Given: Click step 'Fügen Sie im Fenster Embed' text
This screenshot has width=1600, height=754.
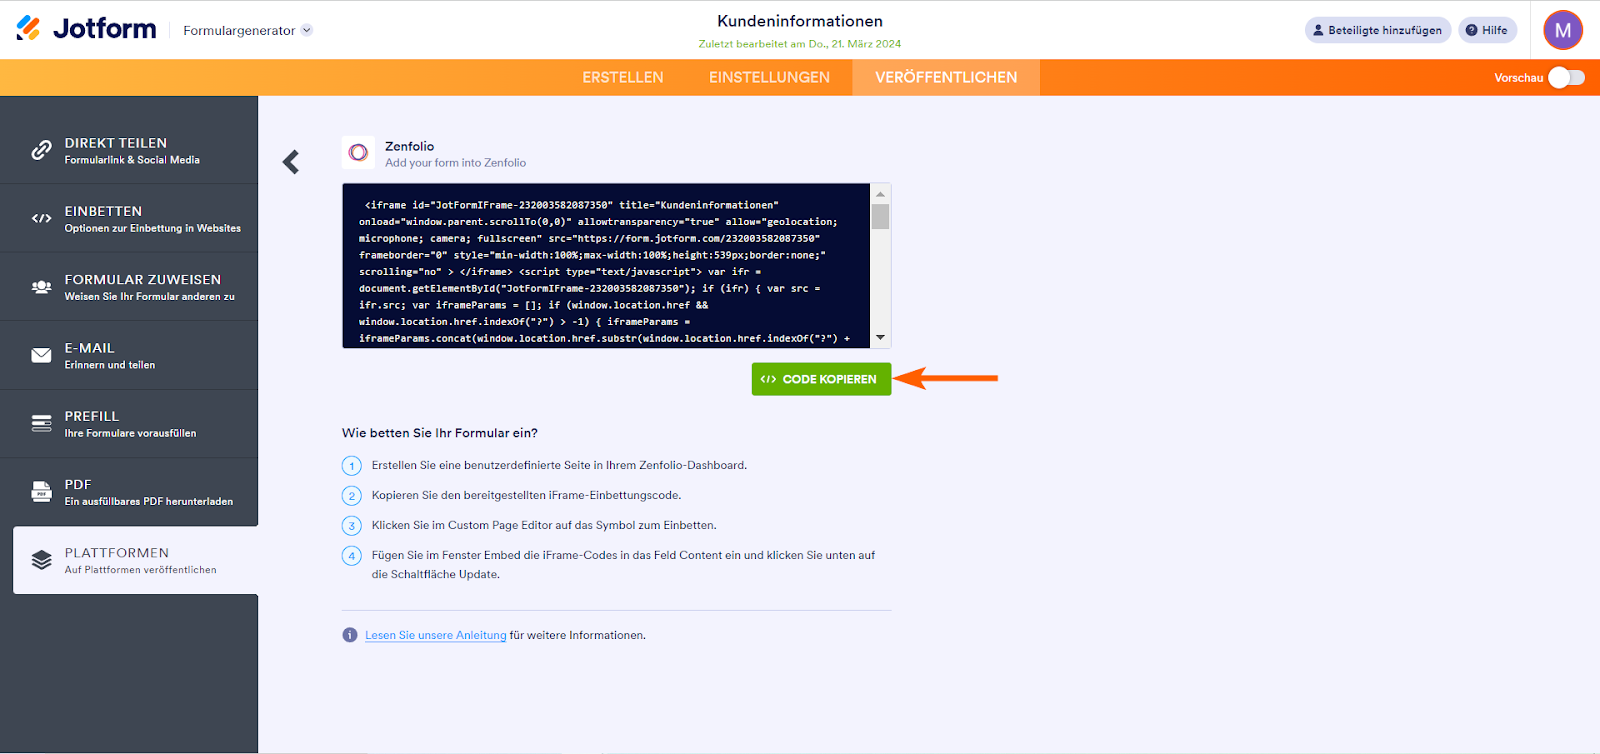Looking at the screenshot, I should (x=623, y=564).
